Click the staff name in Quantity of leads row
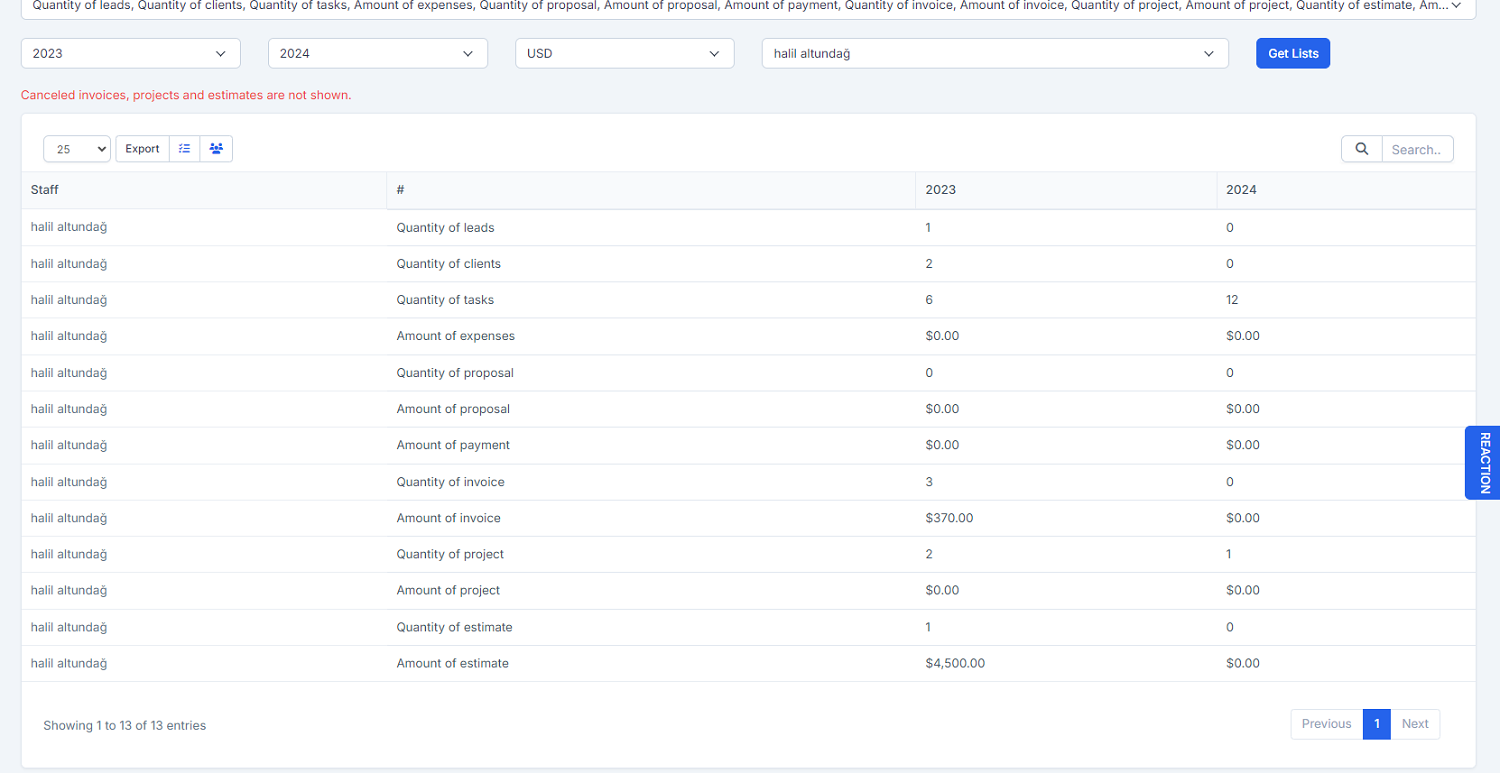This screenshot has width=1500, height=773. click(x=69, y=227)
